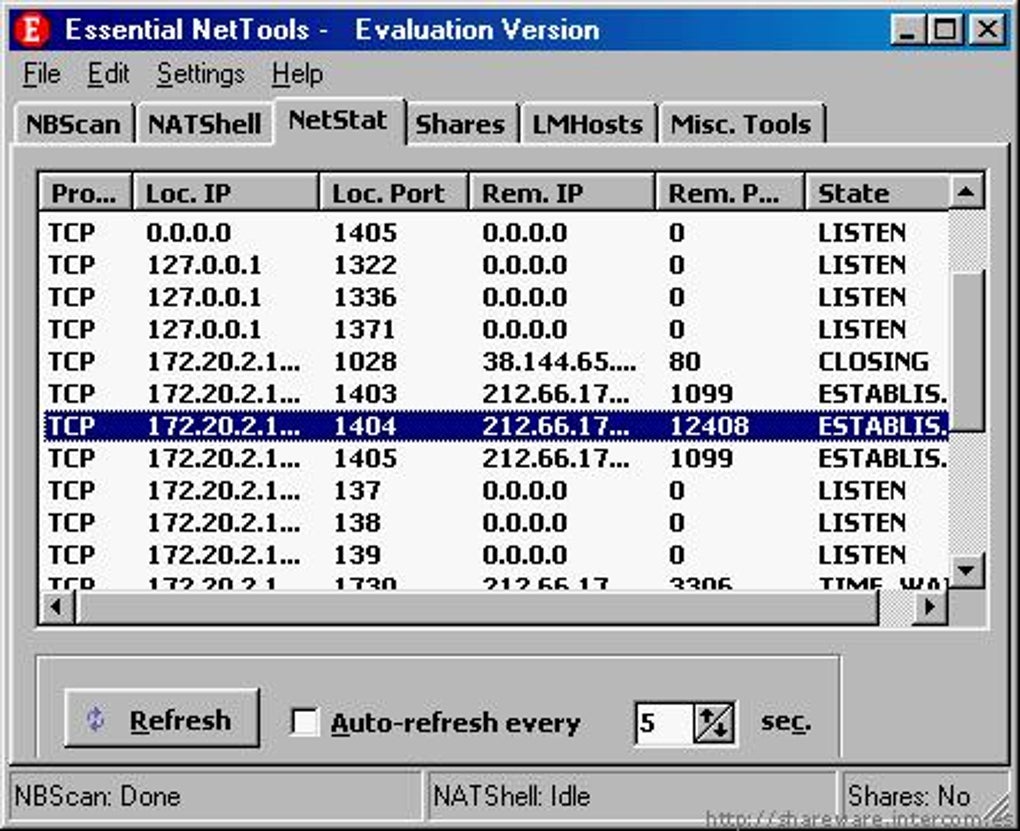The height and width of the screenshot is (831, 1020).
Task: Open the Misc. Tools tab
Action: (x=740, y=123)
